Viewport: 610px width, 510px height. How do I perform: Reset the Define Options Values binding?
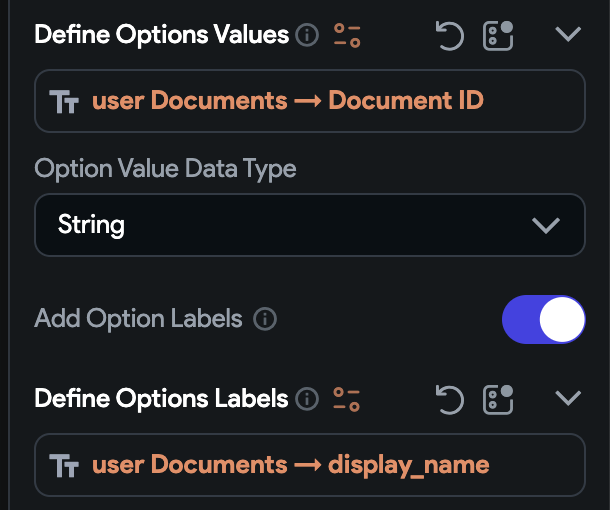point(450,36)
